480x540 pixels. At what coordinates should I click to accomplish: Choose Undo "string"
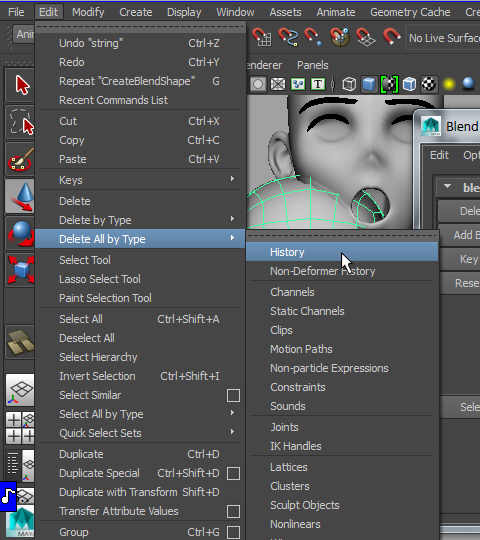point(140,43)
